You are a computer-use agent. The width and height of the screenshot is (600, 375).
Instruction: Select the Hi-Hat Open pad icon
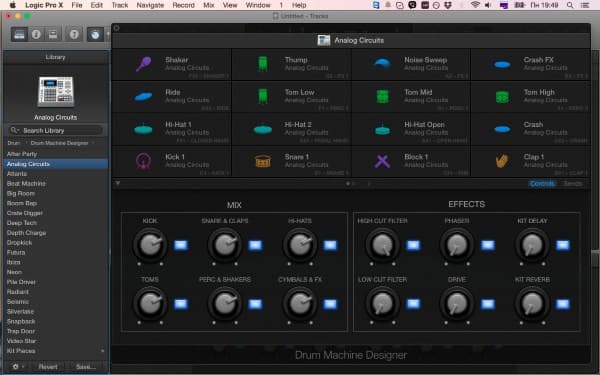(382, 129)
